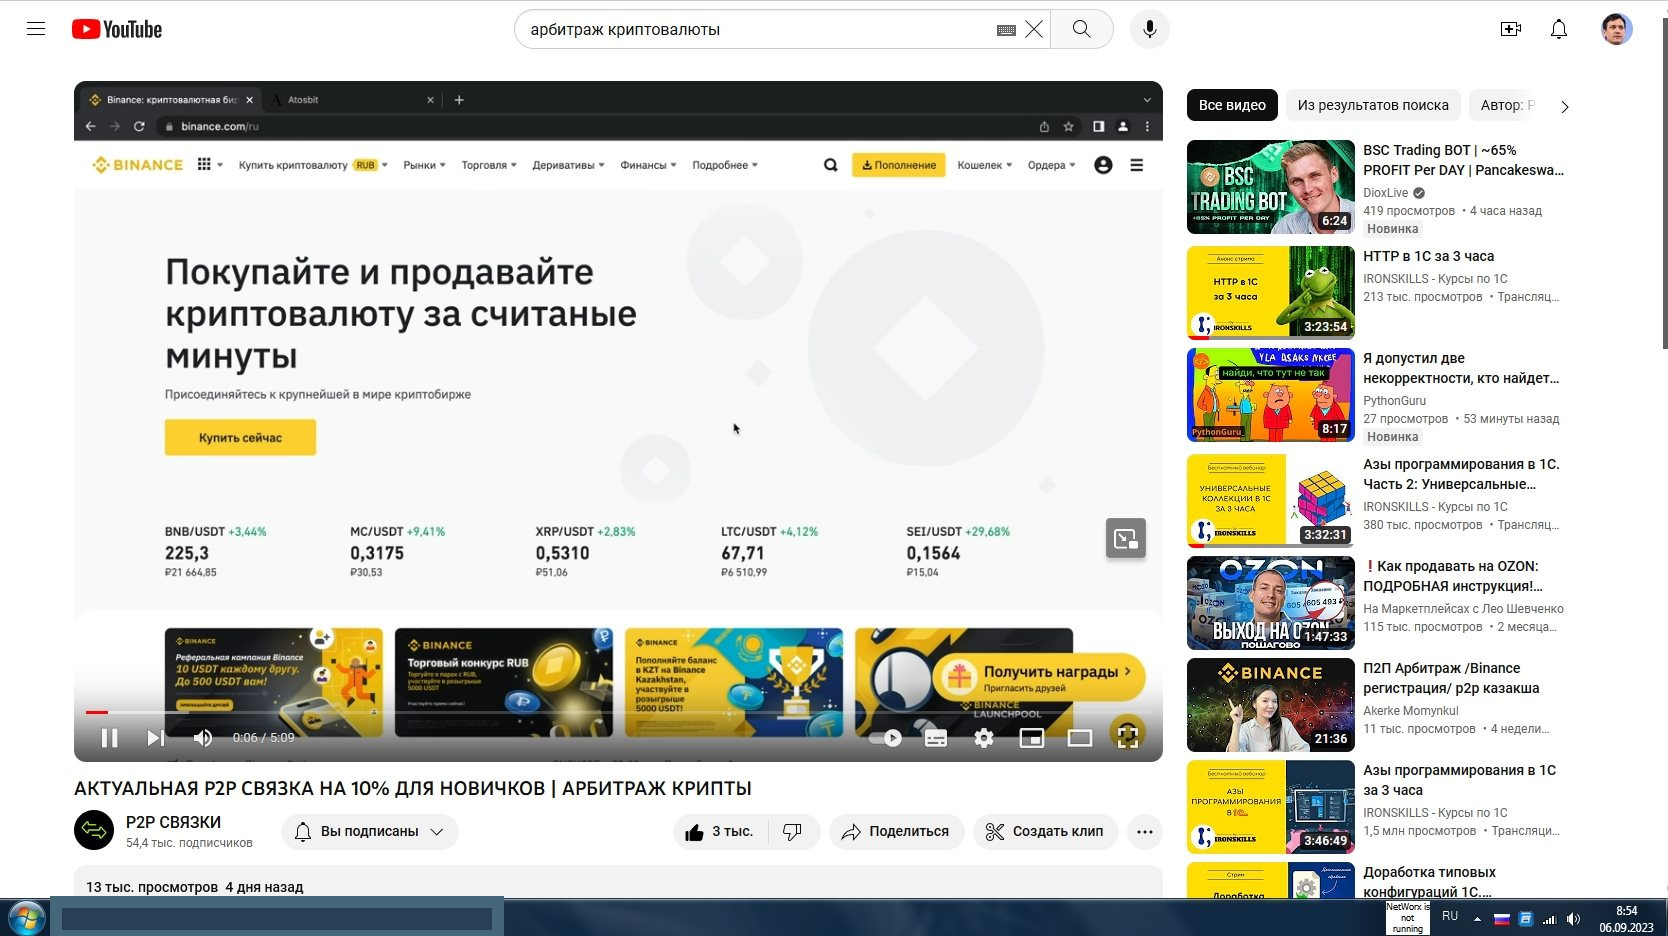Skip to the next video
The width and height of the screenshot is (1668, 936).
[x=156, y=738]
